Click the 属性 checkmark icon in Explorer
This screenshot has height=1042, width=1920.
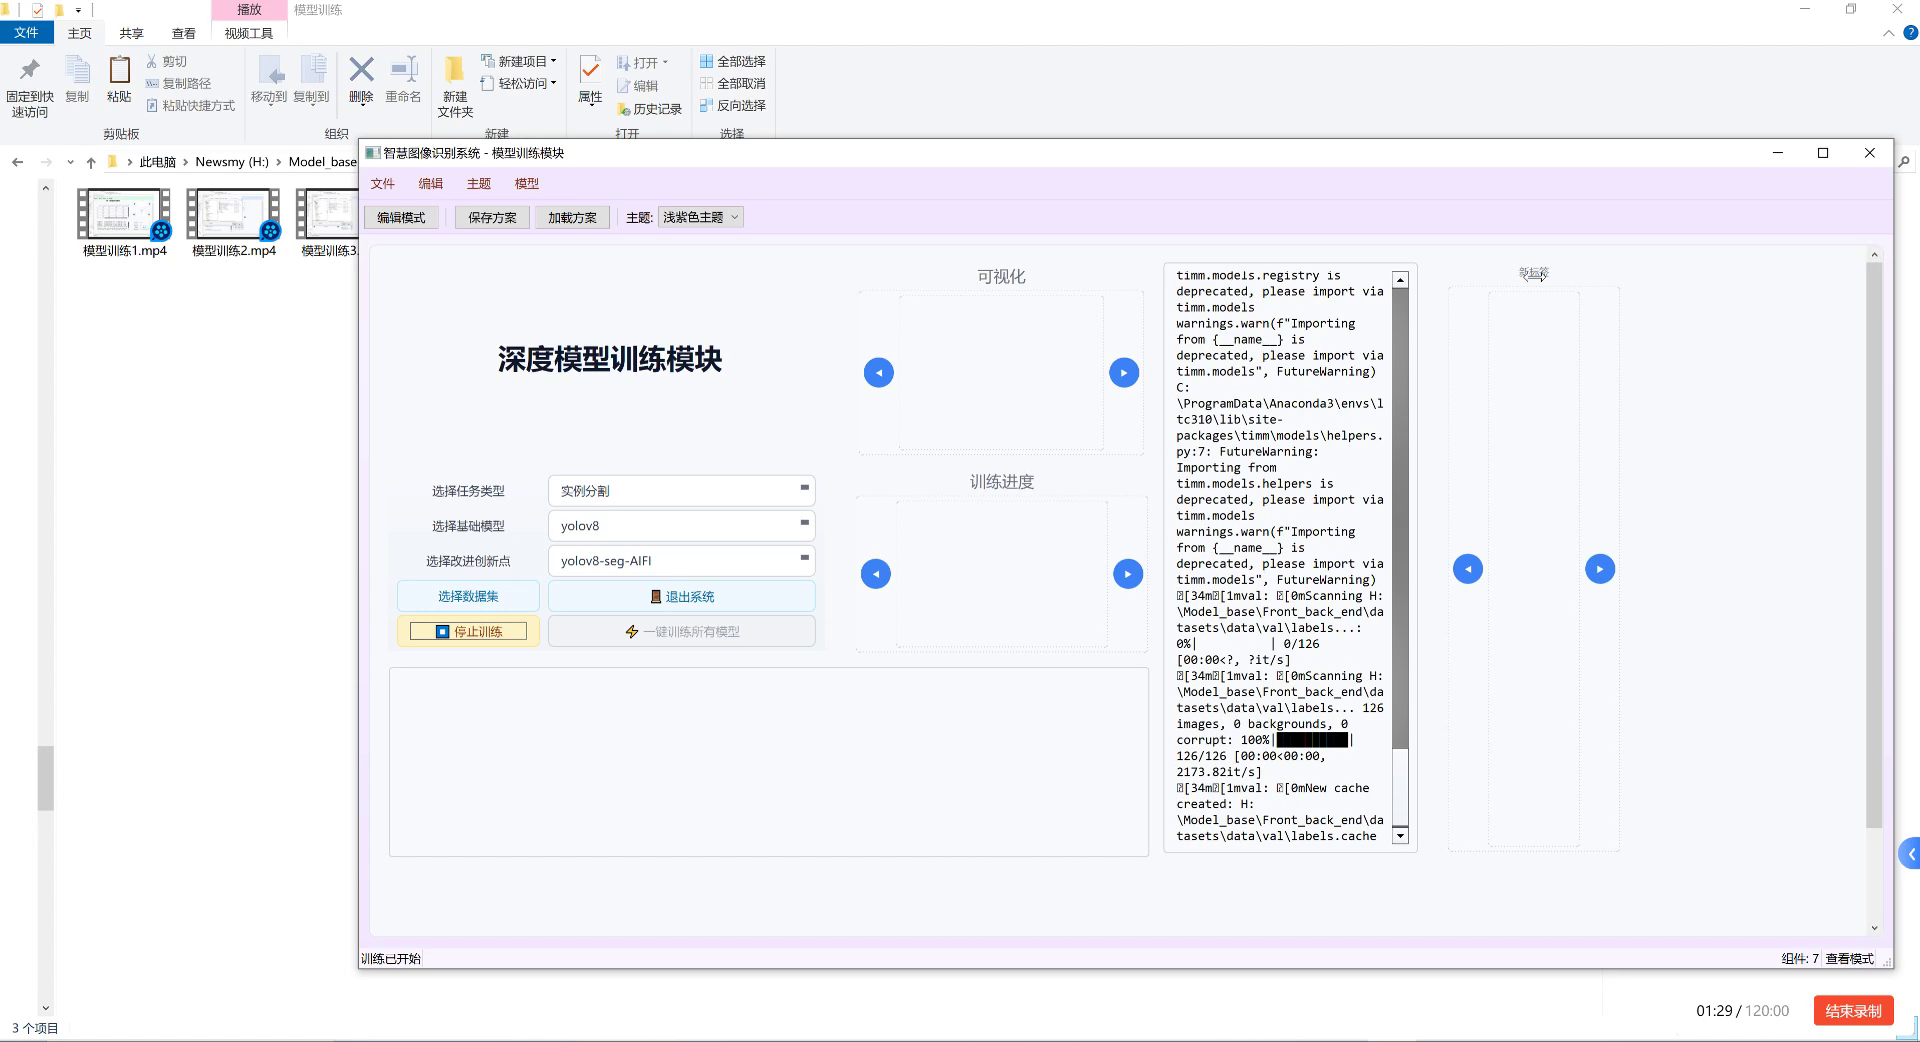click(590, 69)
